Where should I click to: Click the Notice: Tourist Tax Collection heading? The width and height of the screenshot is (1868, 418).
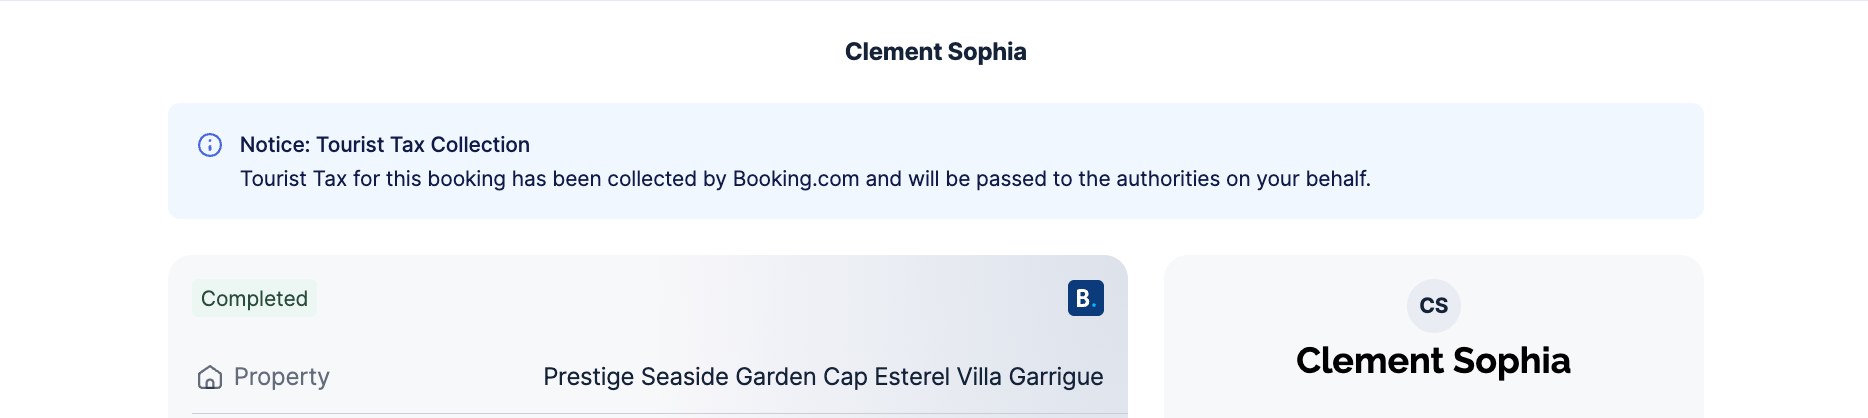point(384,145)
